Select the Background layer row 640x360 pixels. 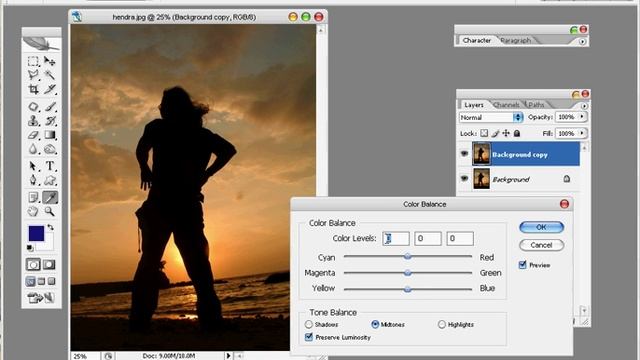519,179
